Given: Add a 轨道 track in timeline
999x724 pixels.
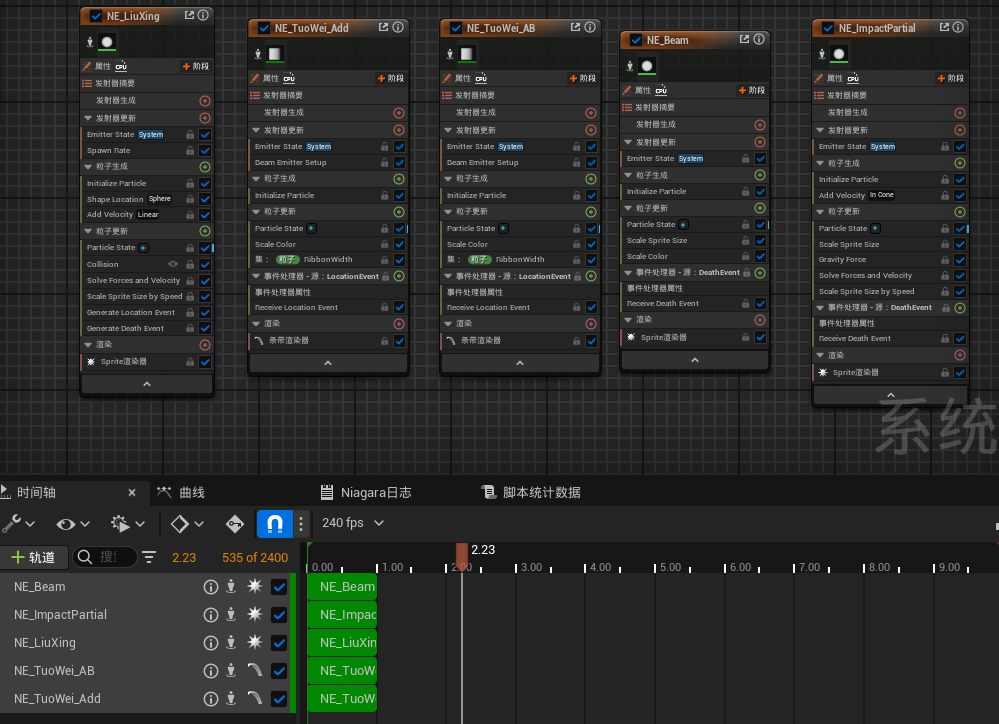Looking at the screenshot, I should (33, 558).
